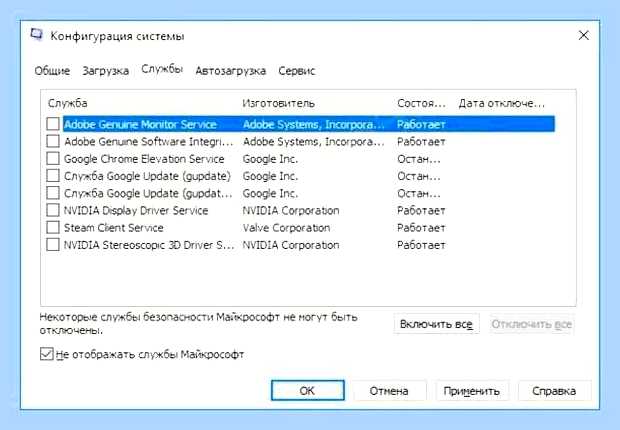Check the Adobe Genuine Monitor Service checkbox

click(53, 124)
